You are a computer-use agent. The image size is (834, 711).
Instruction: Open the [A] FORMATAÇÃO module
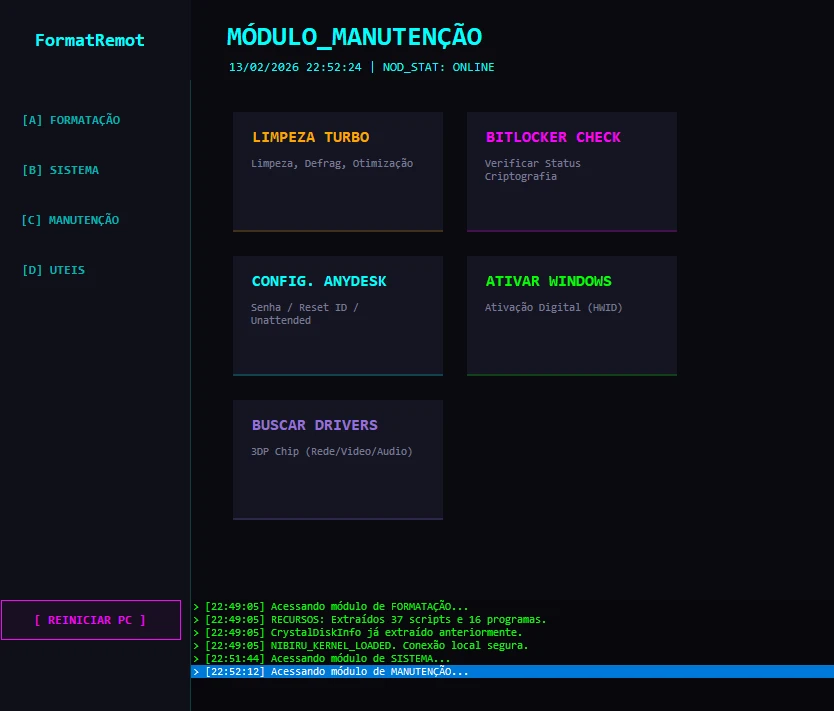click(x=71, y=120)
